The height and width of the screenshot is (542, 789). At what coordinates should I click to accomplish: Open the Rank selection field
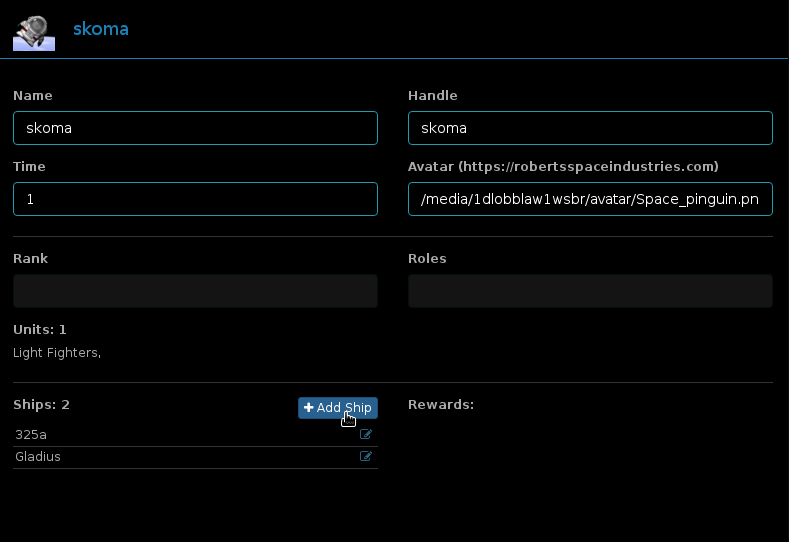[x=195, y=291]
